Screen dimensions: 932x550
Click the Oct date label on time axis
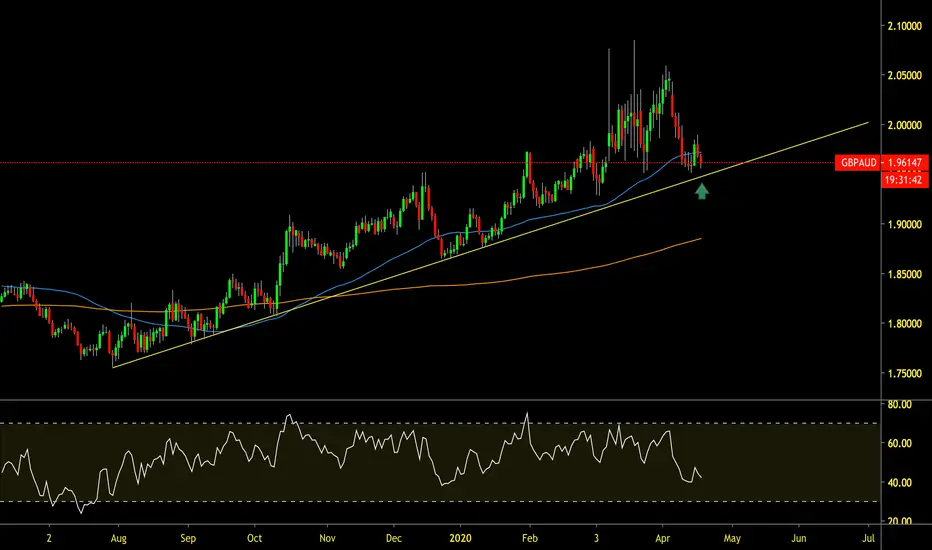254,538
